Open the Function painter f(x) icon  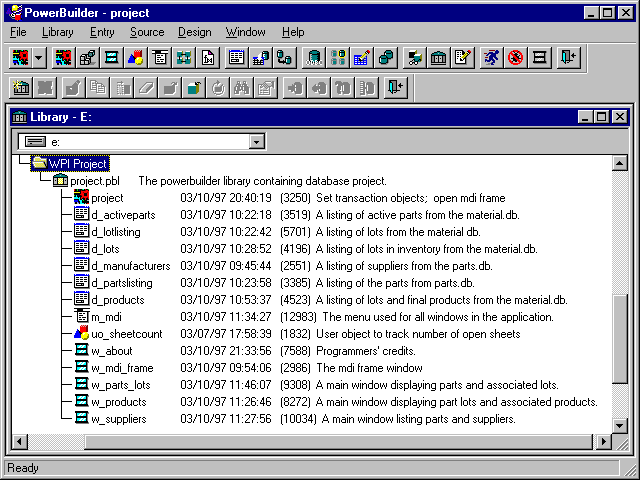(208, 58)
